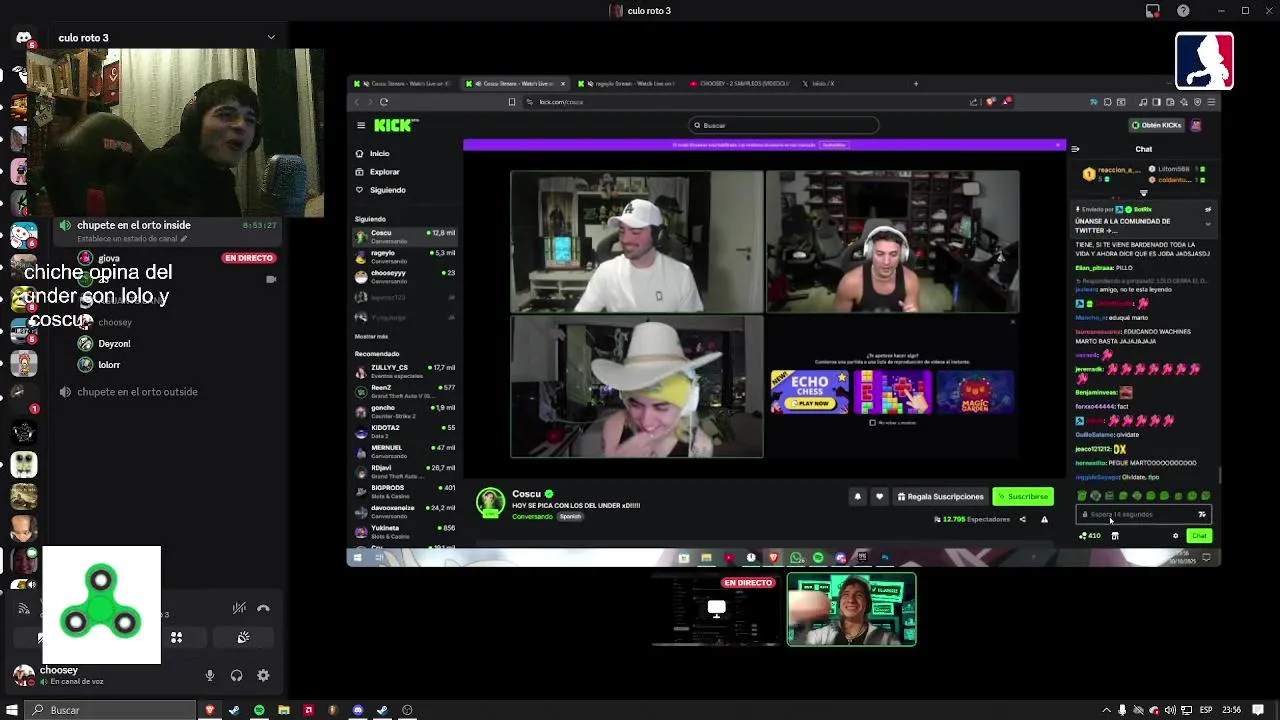Open Siguiendo in Kick sidebar
The image size is (1280, 720).
click(387, 190)
